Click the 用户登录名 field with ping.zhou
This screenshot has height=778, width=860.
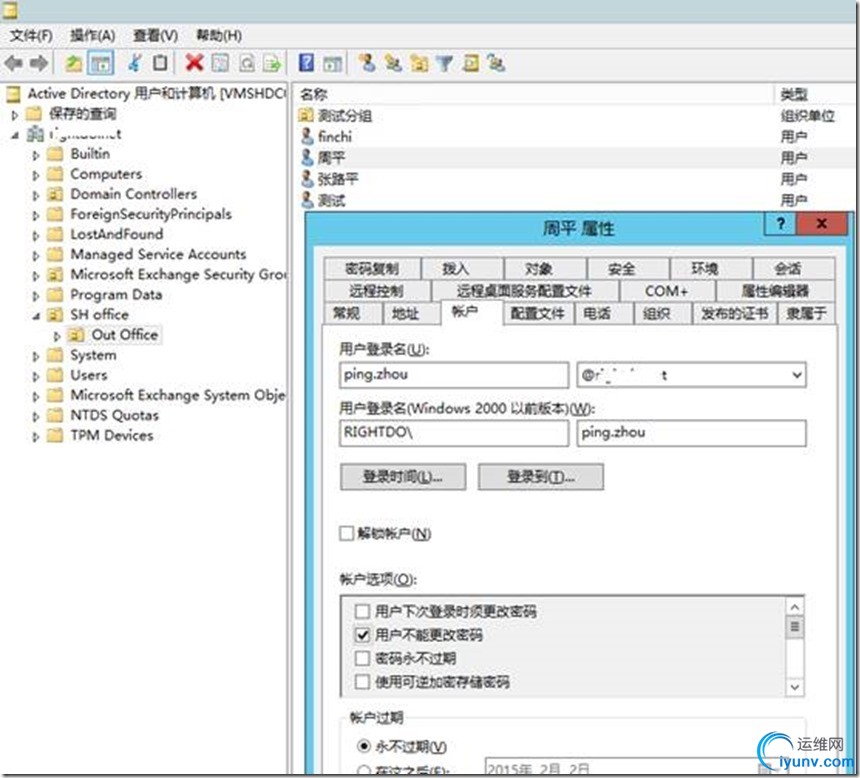(x=454, y=375)
